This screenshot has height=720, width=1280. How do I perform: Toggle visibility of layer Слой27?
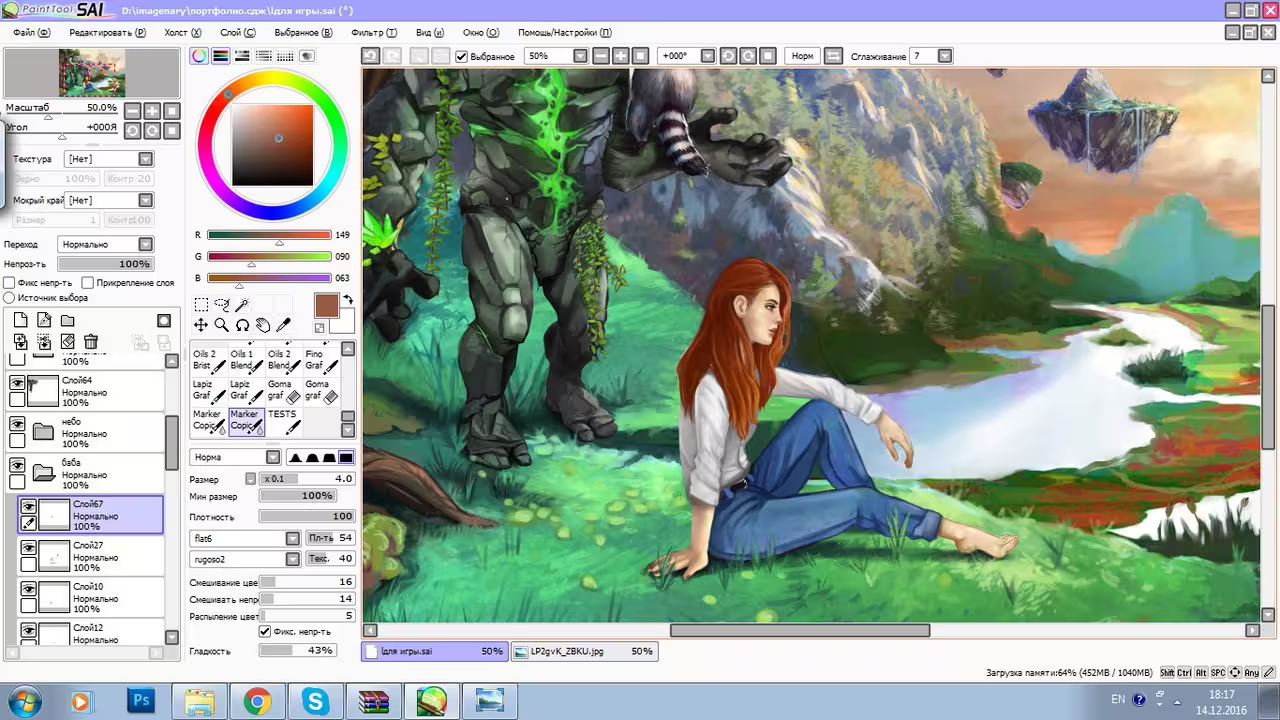(x=28, y=548)
